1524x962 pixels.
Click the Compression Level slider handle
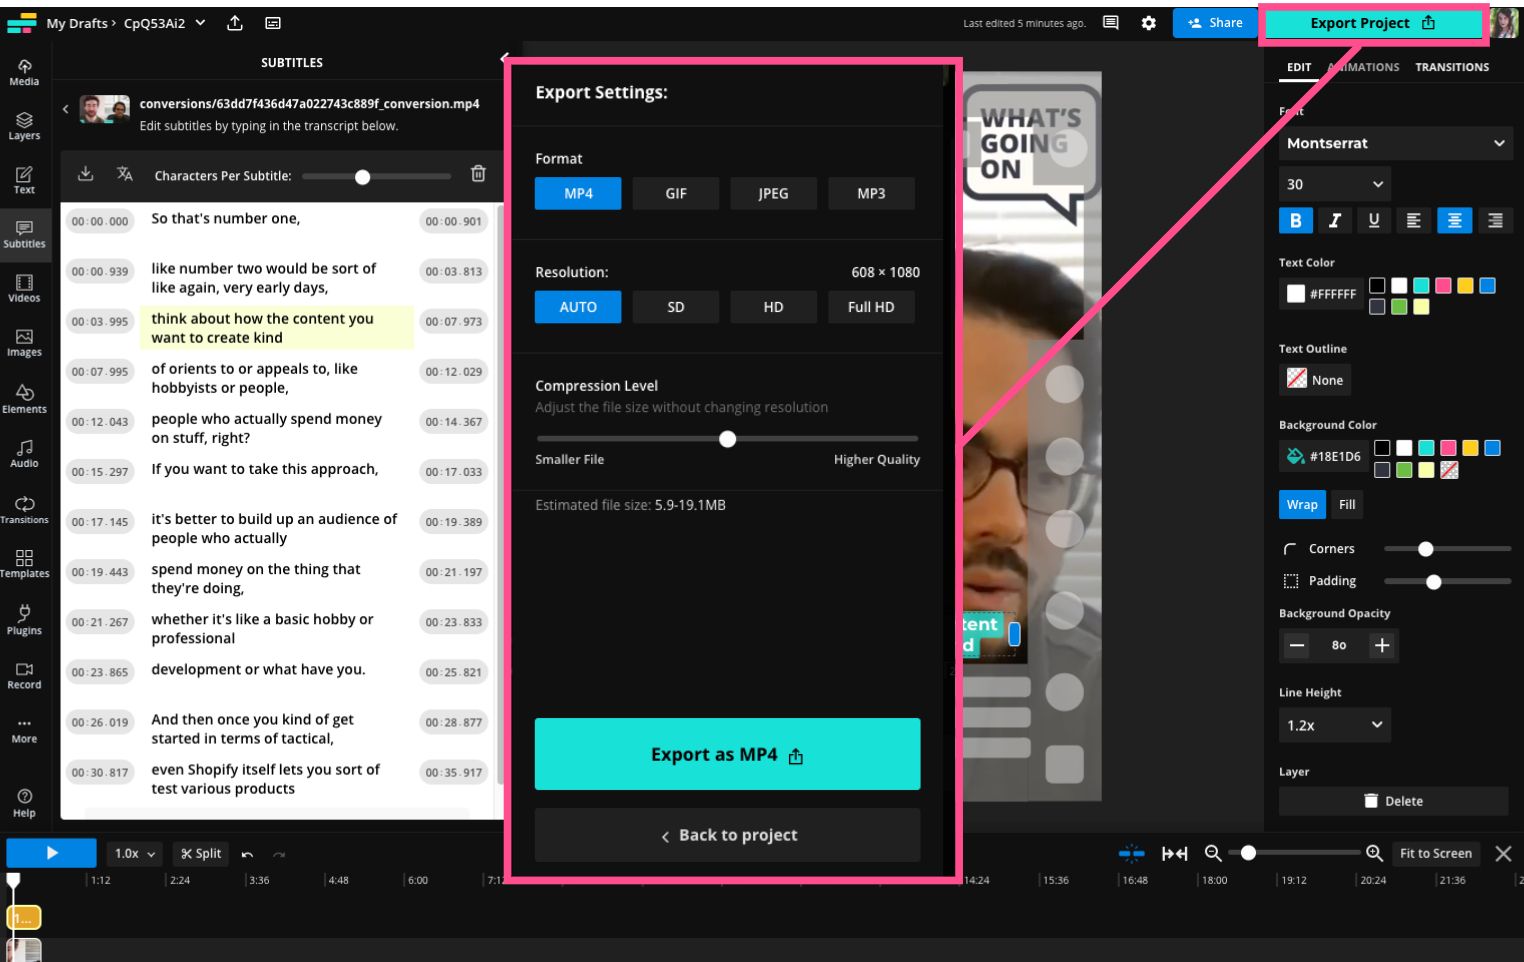(x=728, y=439)
